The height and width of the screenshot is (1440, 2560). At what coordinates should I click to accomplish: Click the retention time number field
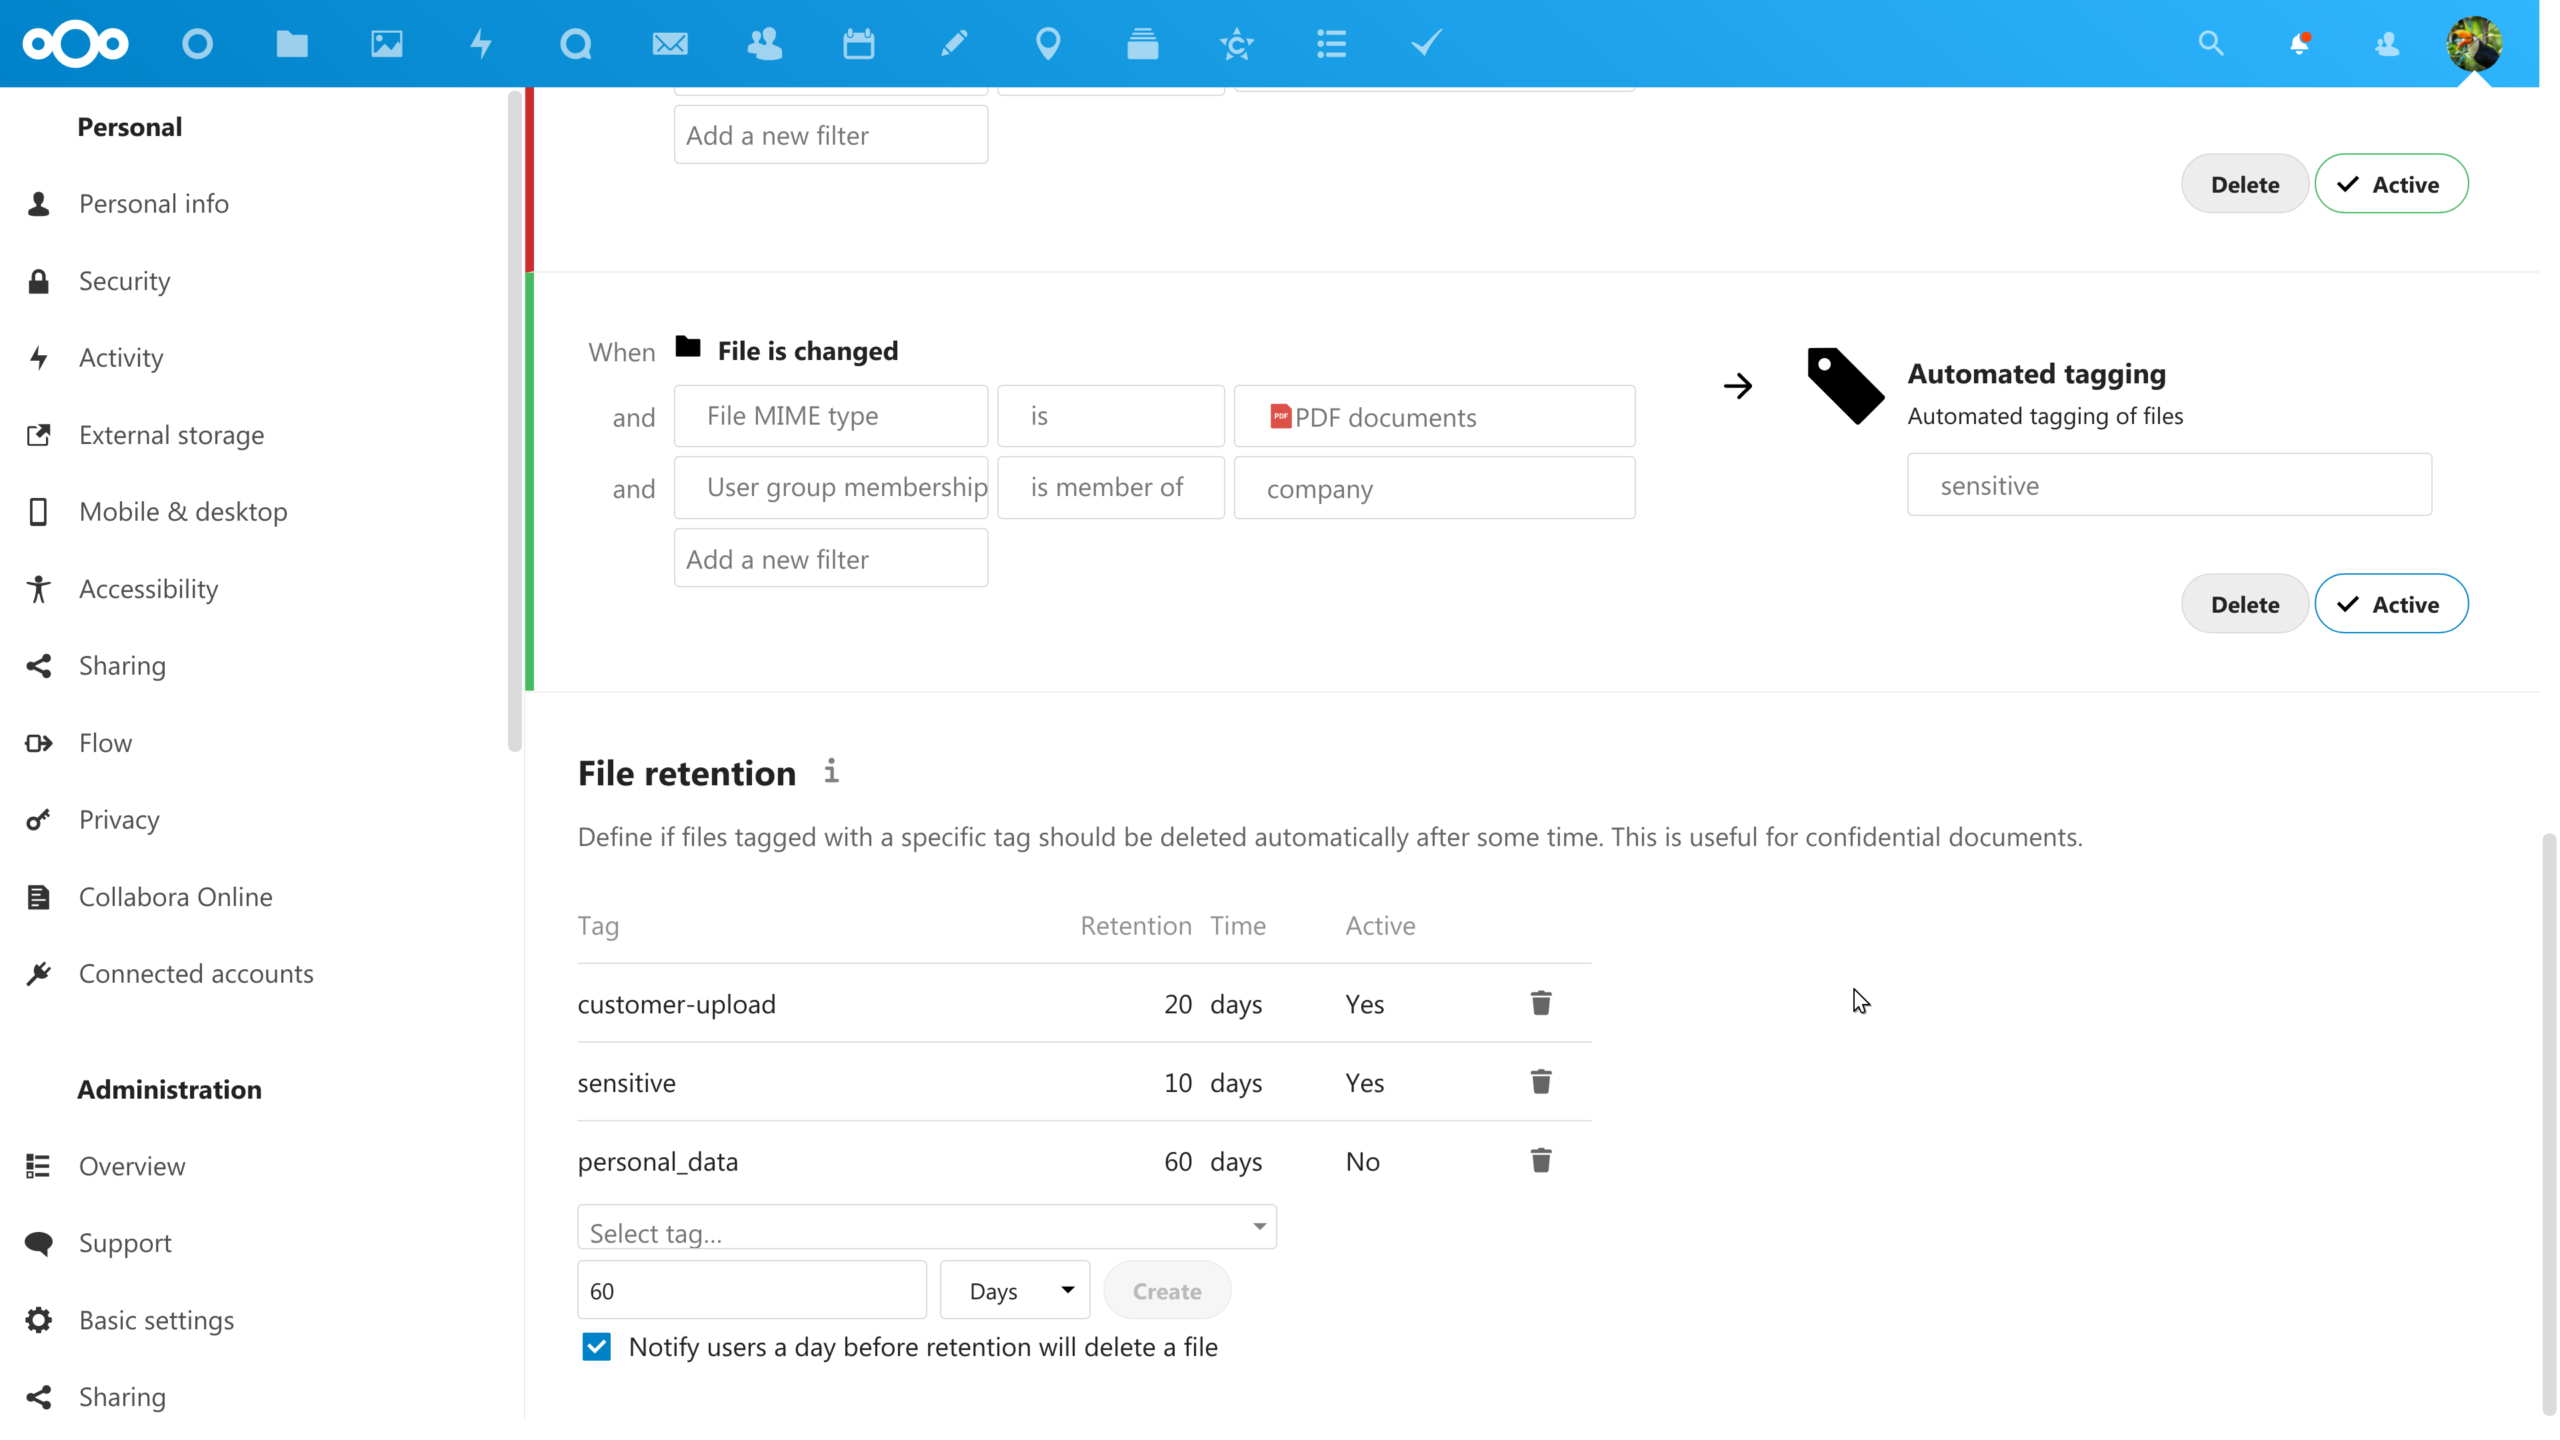coord(752,1291)
